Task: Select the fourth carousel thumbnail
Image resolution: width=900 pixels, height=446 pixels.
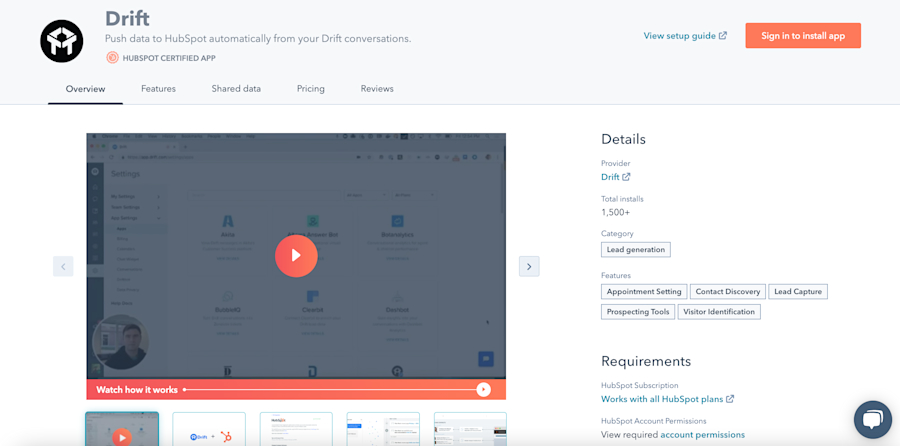Action: pos(383,429)
